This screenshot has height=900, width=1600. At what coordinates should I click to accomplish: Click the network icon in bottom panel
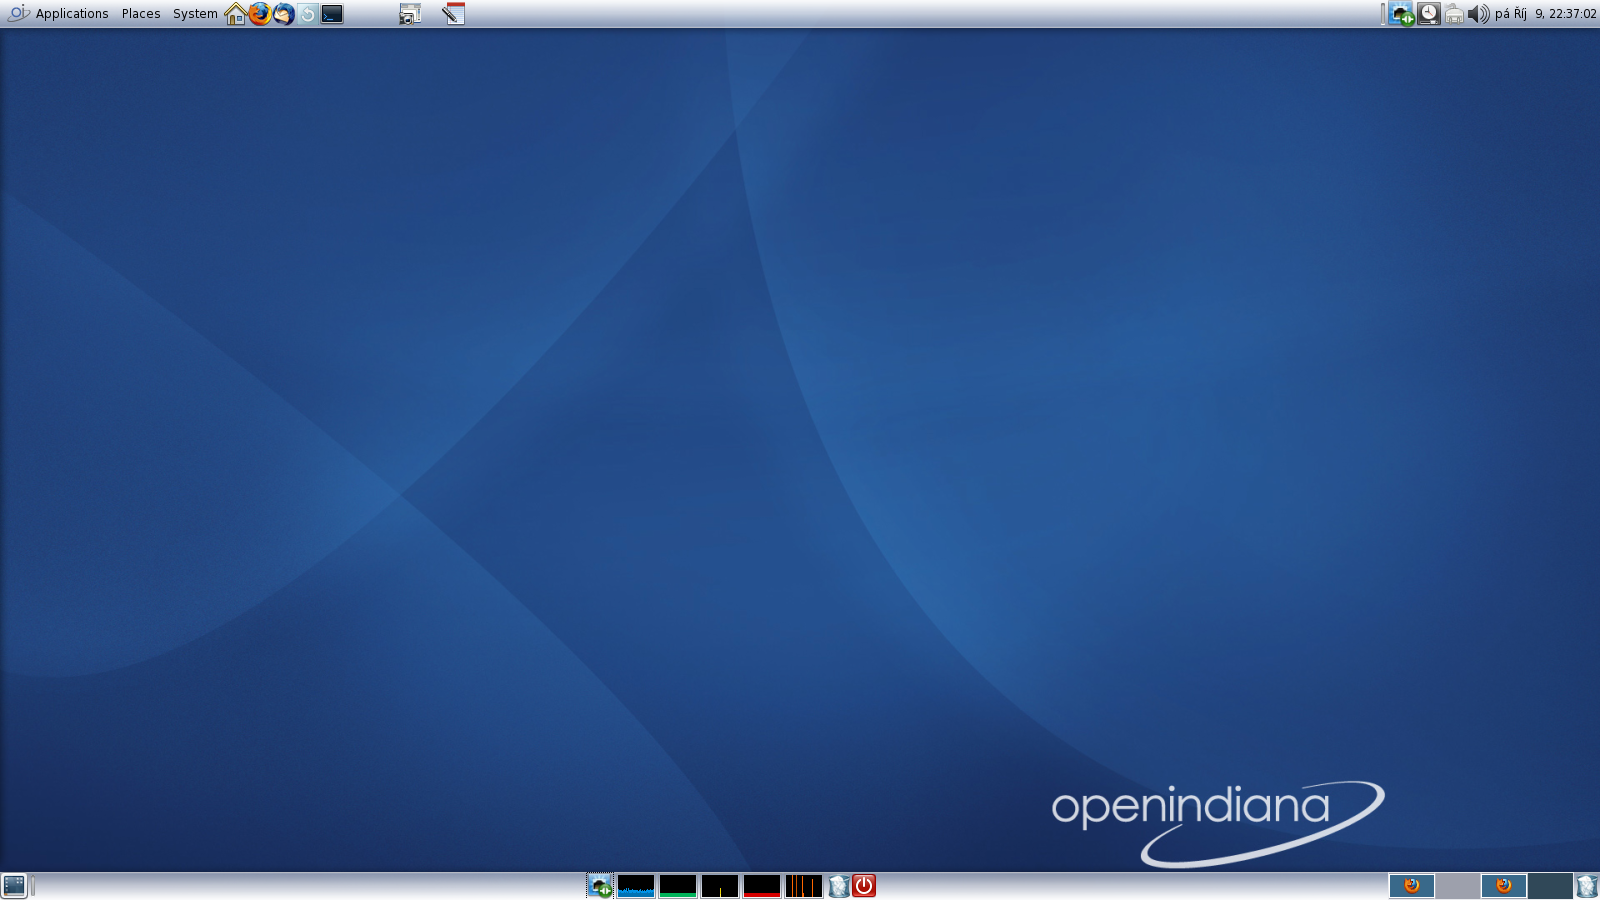[x=600, y=886]
